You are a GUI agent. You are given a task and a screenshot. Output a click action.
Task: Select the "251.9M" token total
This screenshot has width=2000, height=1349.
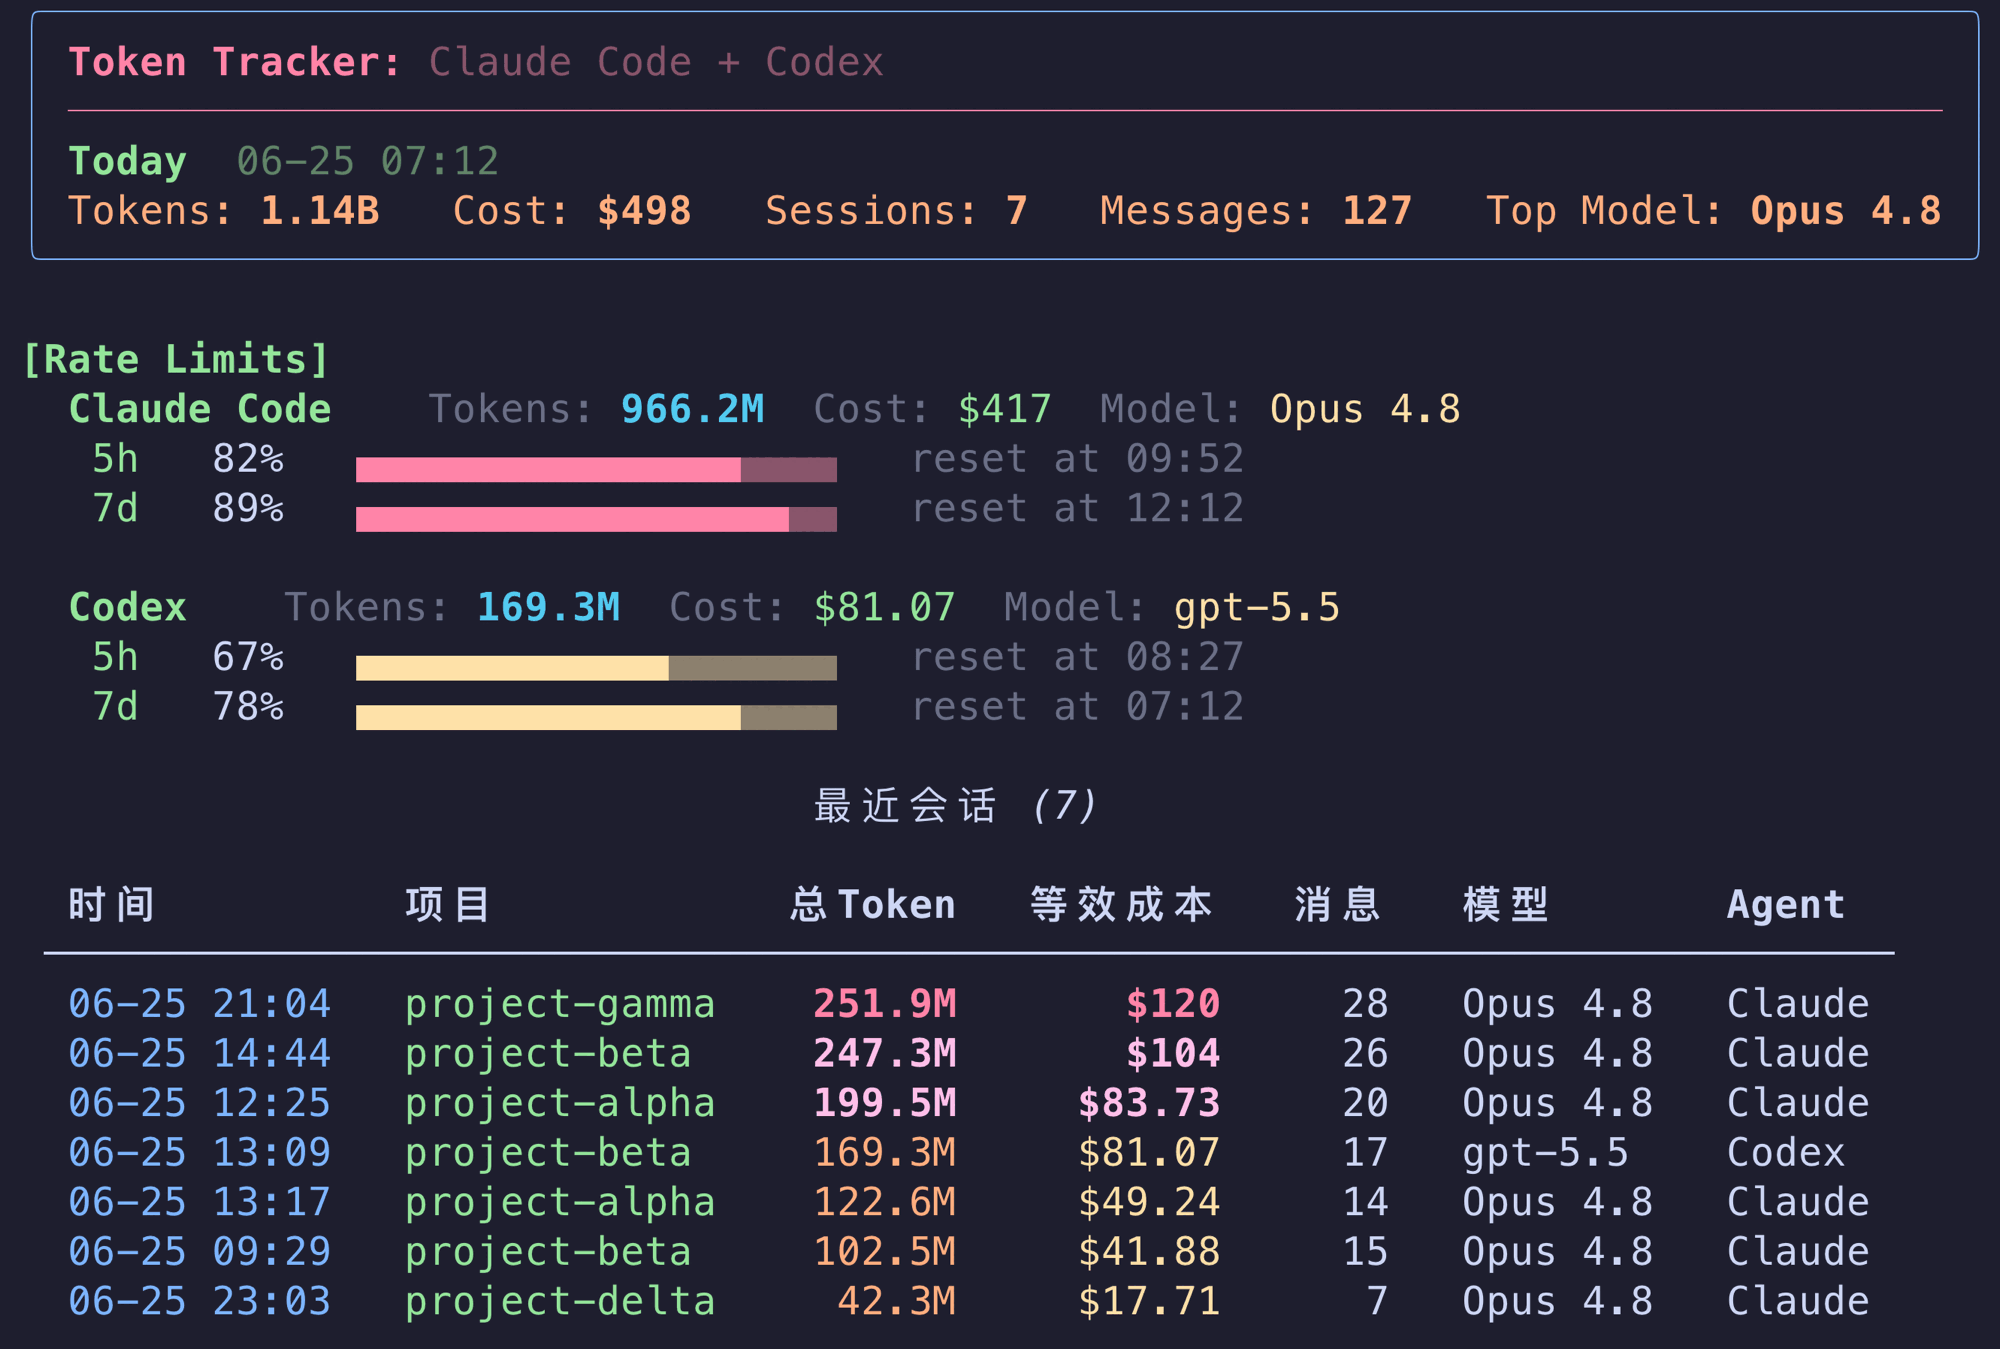(885, 1003)
